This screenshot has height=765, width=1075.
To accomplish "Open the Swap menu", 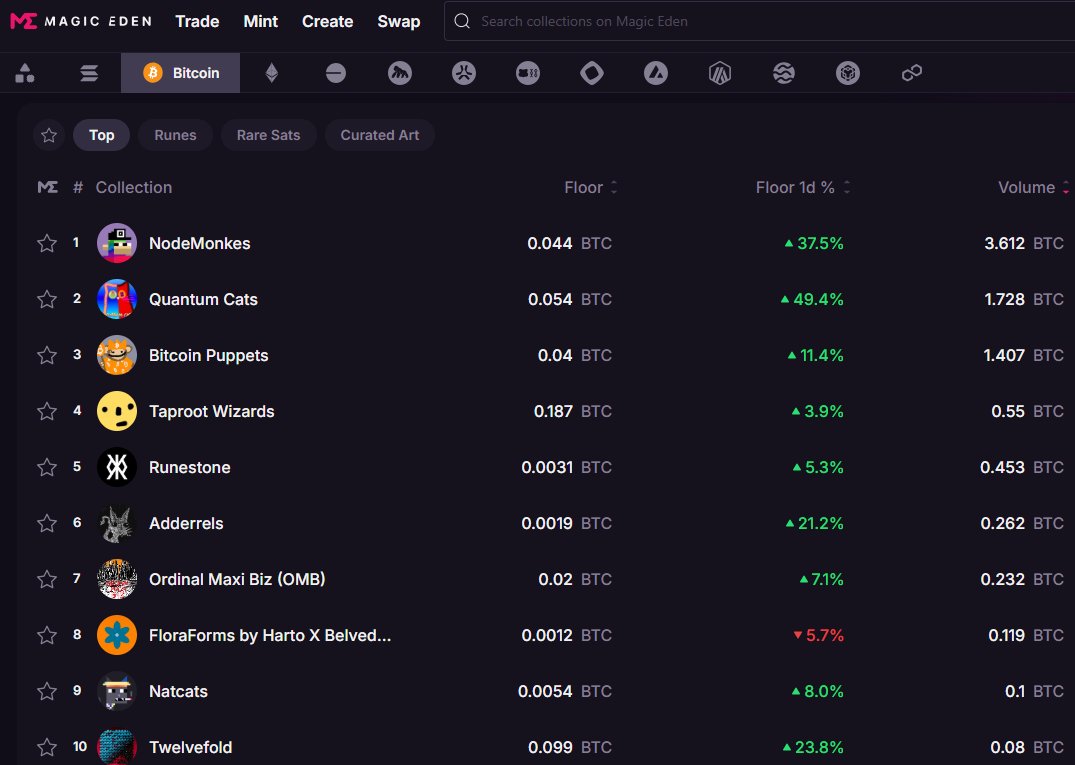I will tap(398, 21).
